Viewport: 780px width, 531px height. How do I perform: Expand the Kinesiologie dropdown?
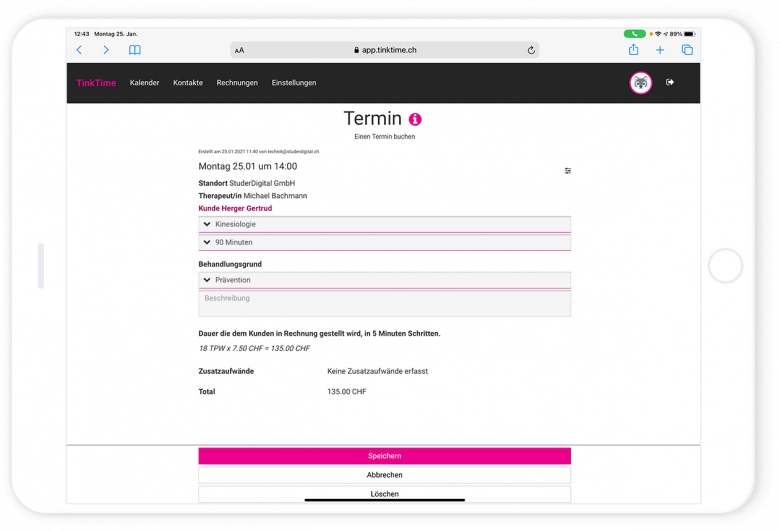tap(384, 225)
